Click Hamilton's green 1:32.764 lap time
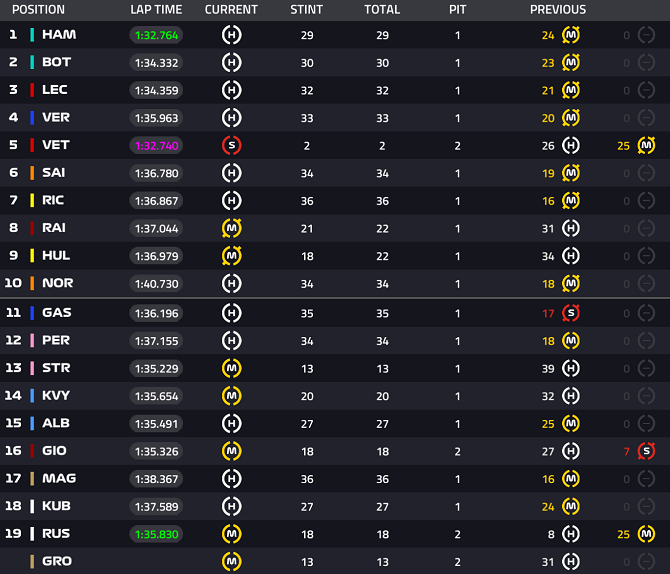 [156, 35]
